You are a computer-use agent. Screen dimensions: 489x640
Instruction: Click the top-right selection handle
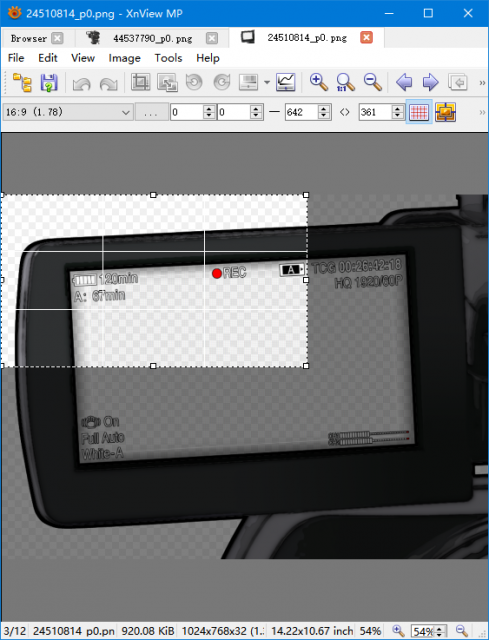pos(307,195)
